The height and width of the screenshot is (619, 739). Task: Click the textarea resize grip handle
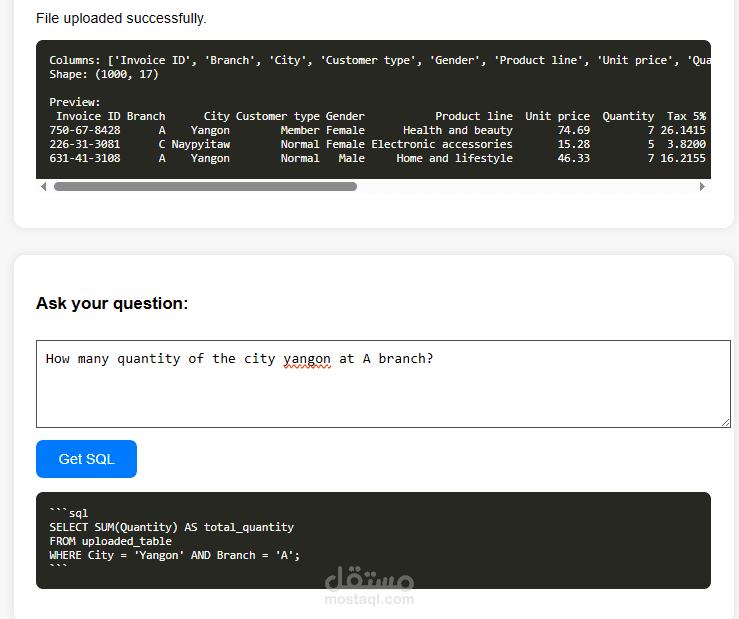tap(726, 423)
